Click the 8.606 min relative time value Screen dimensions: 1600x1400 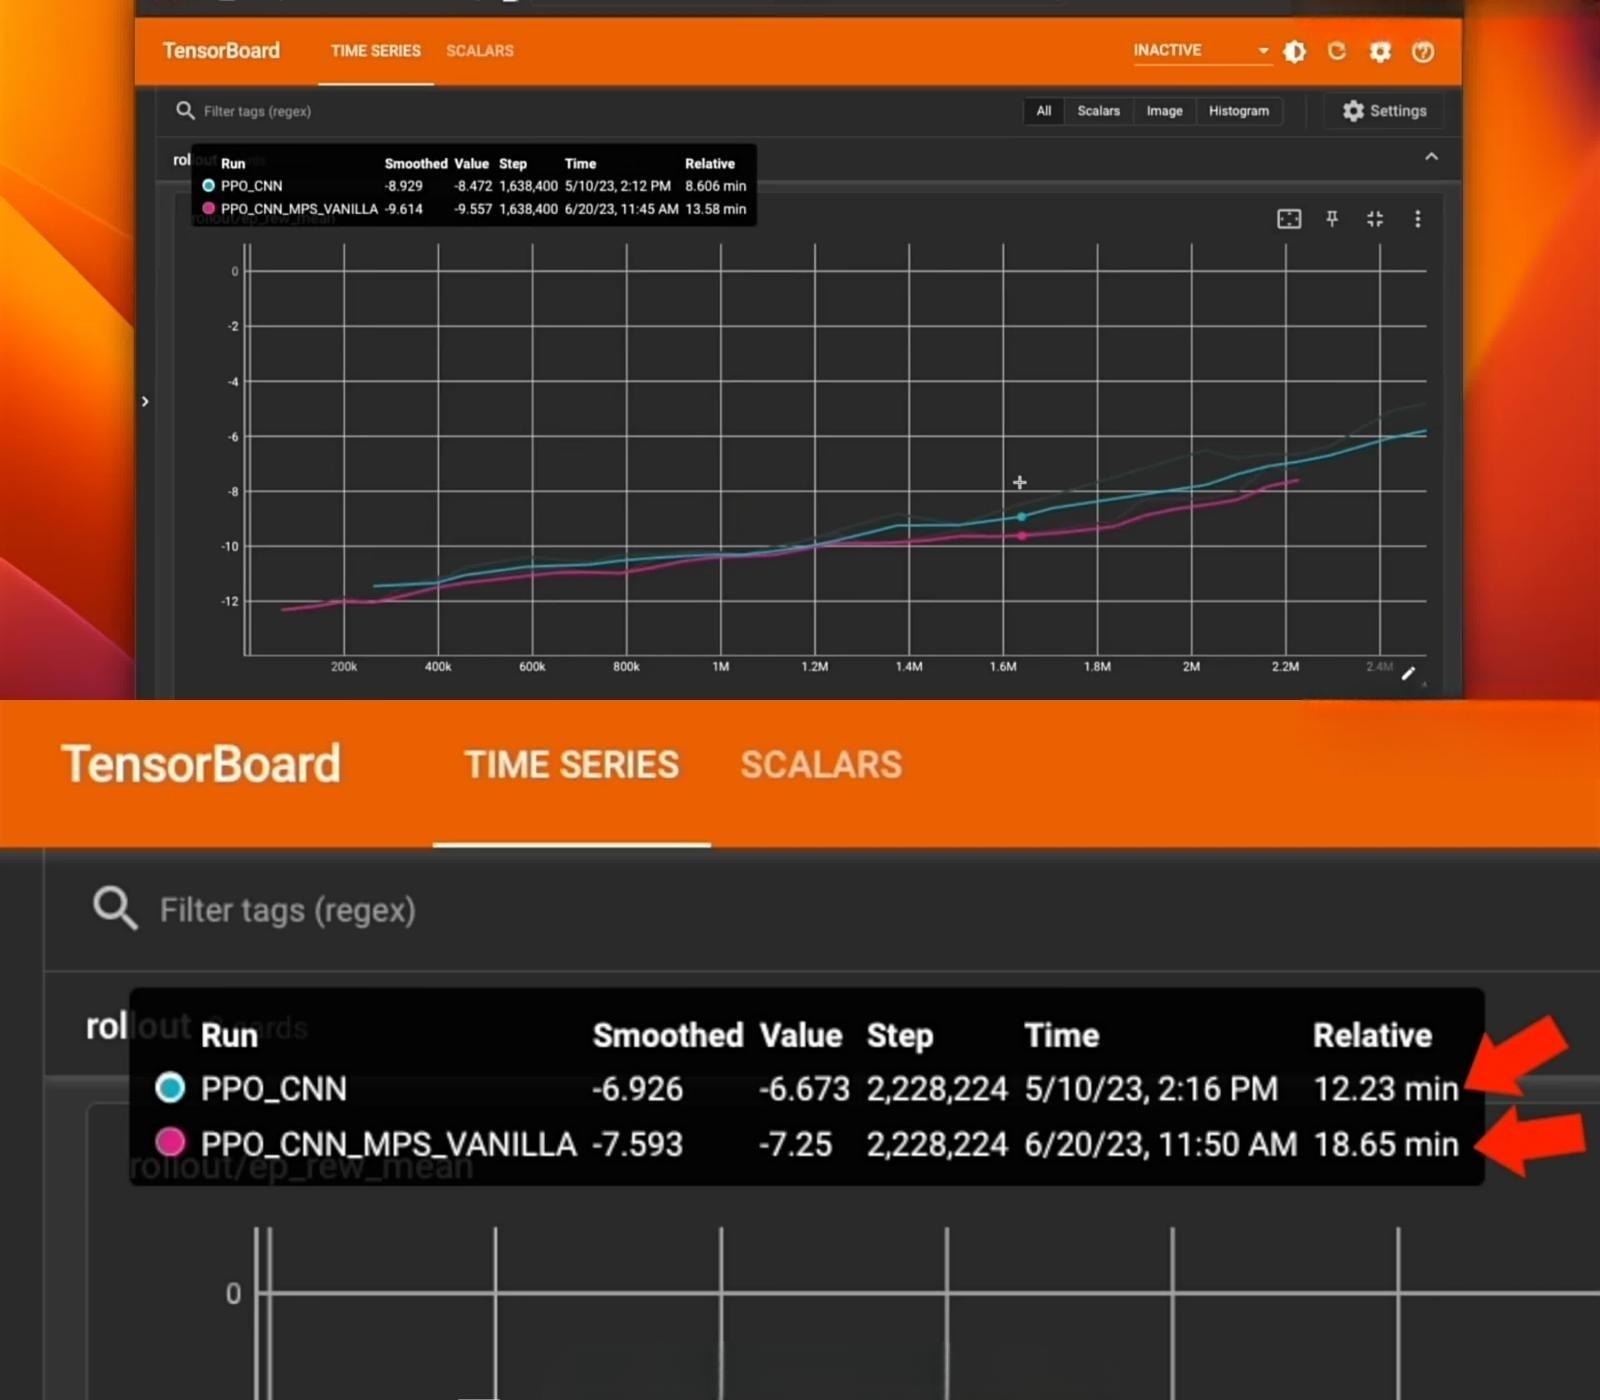tap(715, 186)
